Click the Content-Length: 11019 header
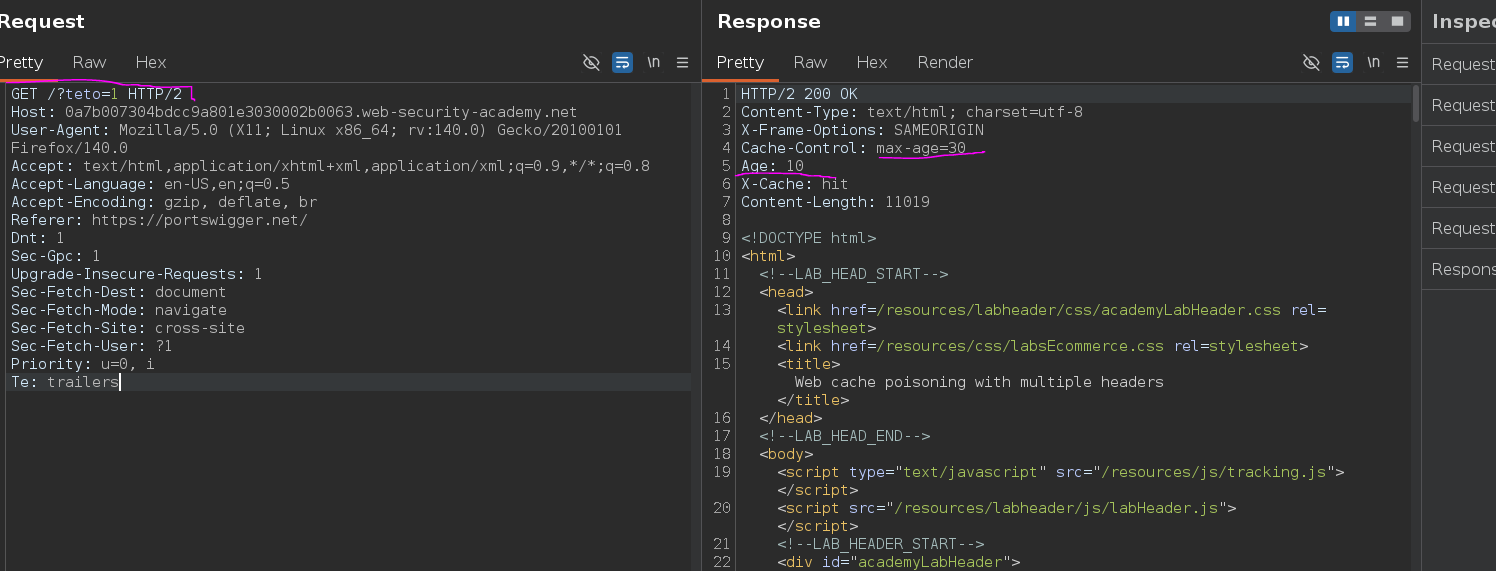This screenshot has width=1496, height=571. (835, 202)
